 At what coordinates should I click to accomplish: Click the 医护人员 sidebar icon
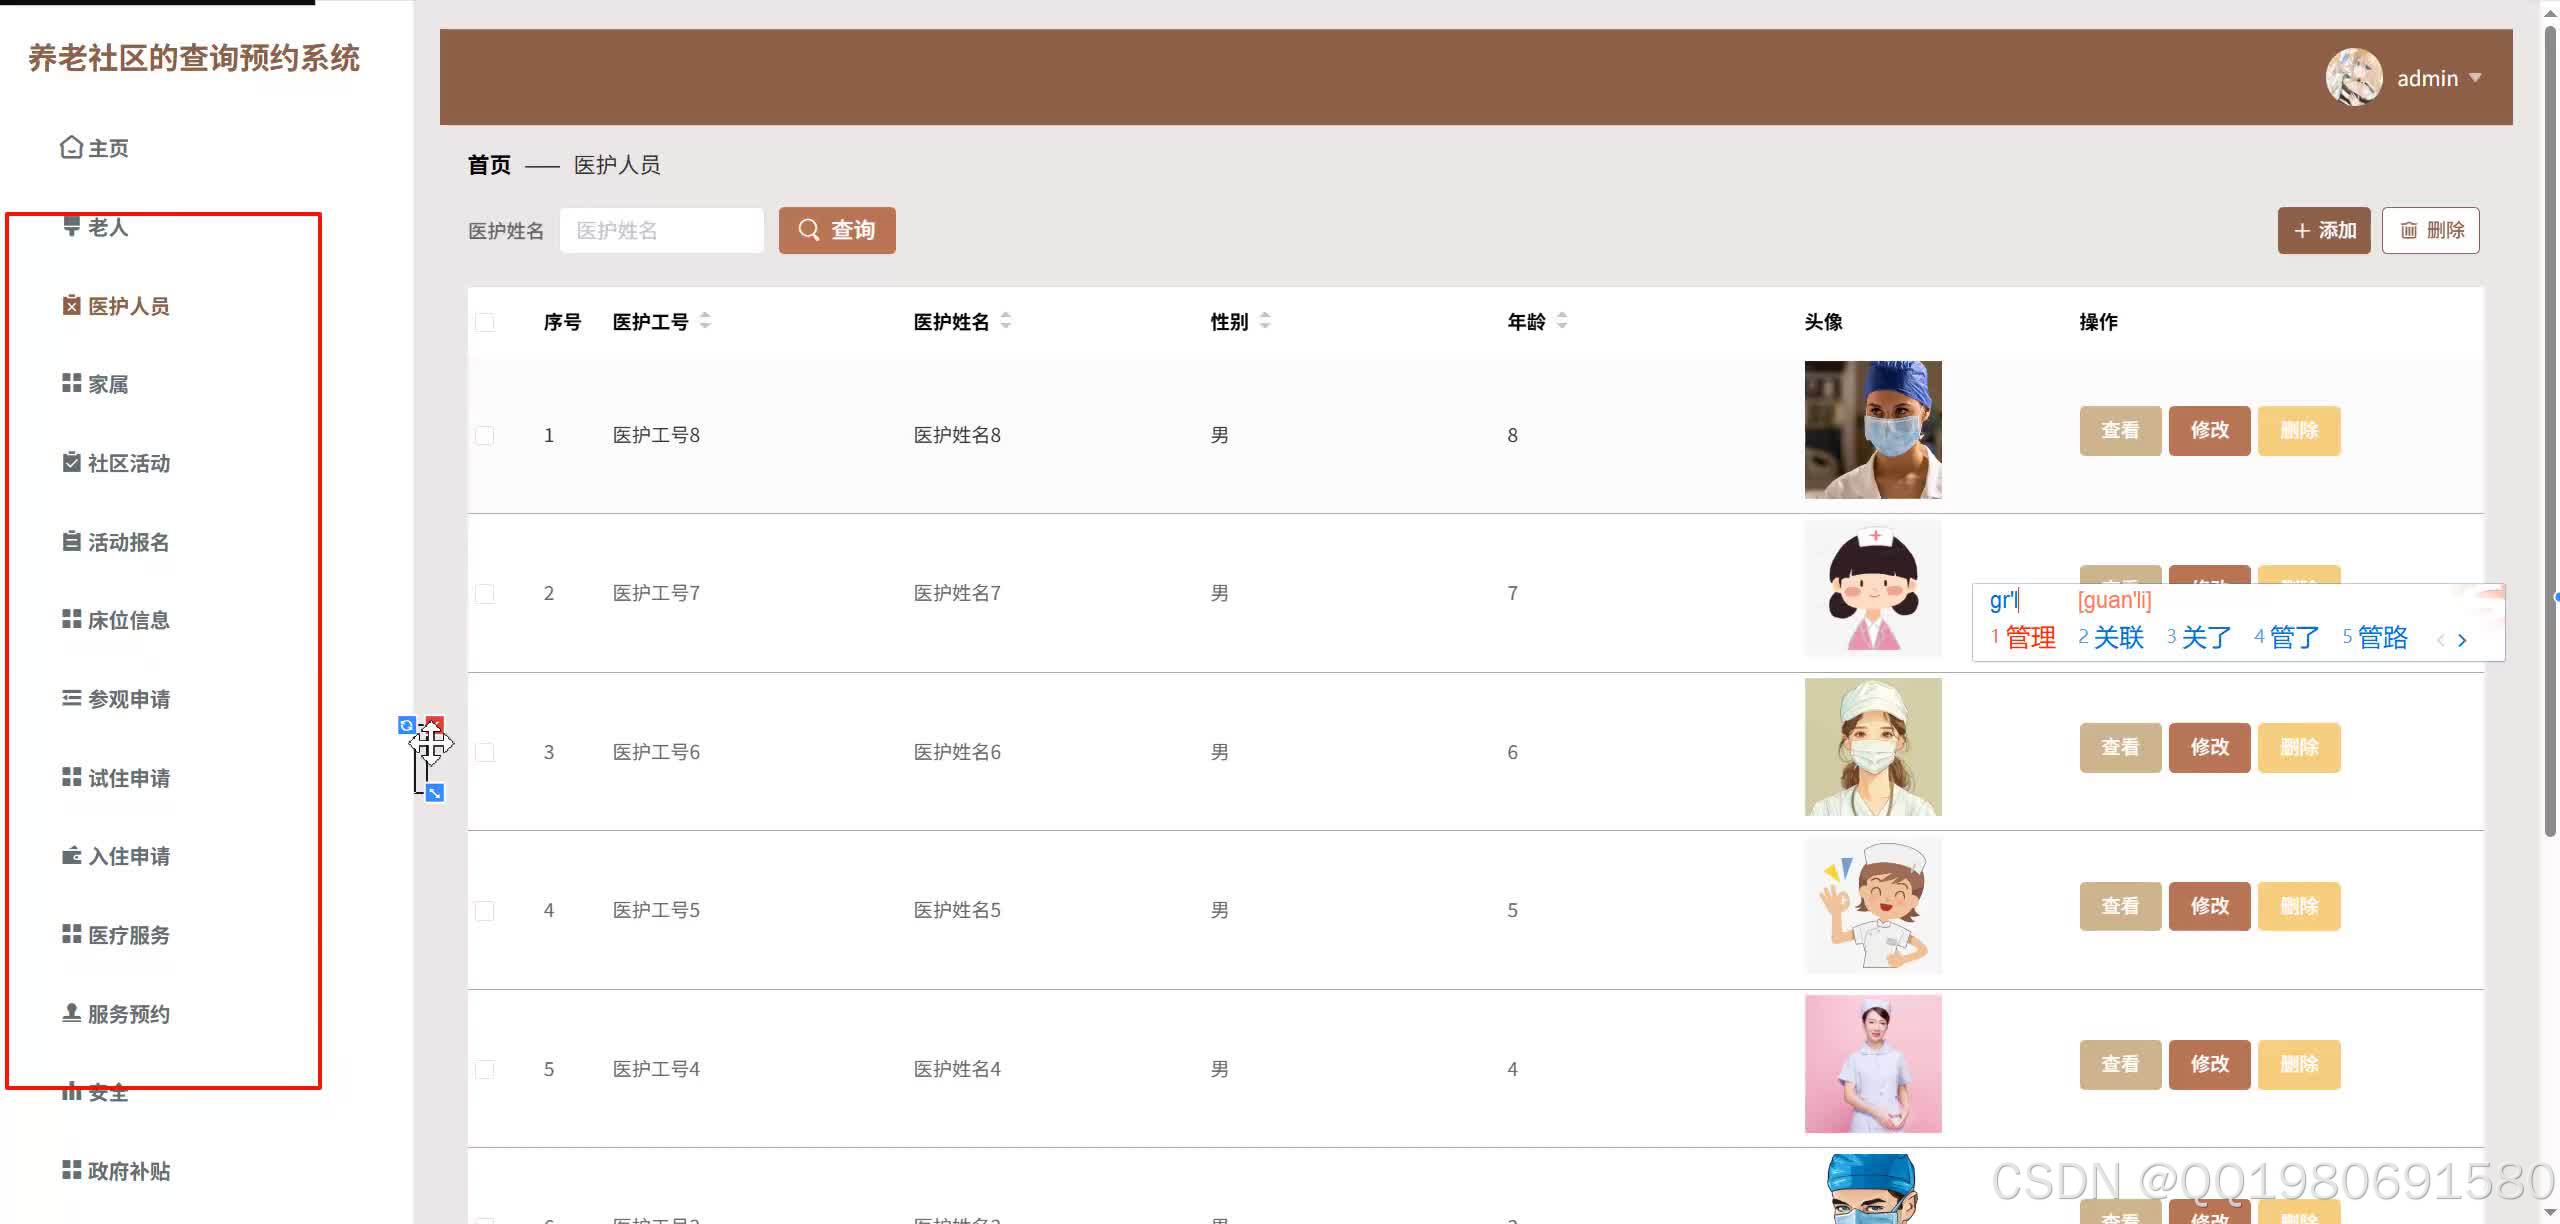point(71,306)
